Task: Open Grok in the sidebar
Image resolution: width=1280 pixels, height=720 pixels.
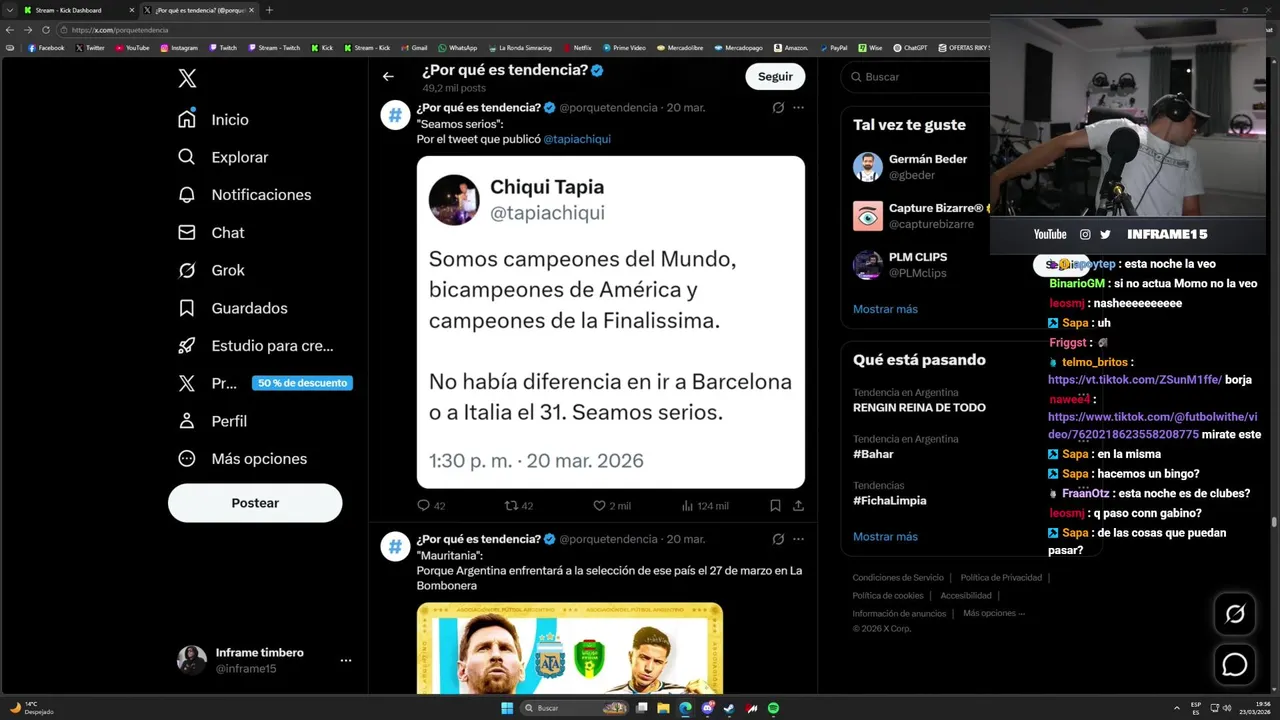Action: click(211, 270)
